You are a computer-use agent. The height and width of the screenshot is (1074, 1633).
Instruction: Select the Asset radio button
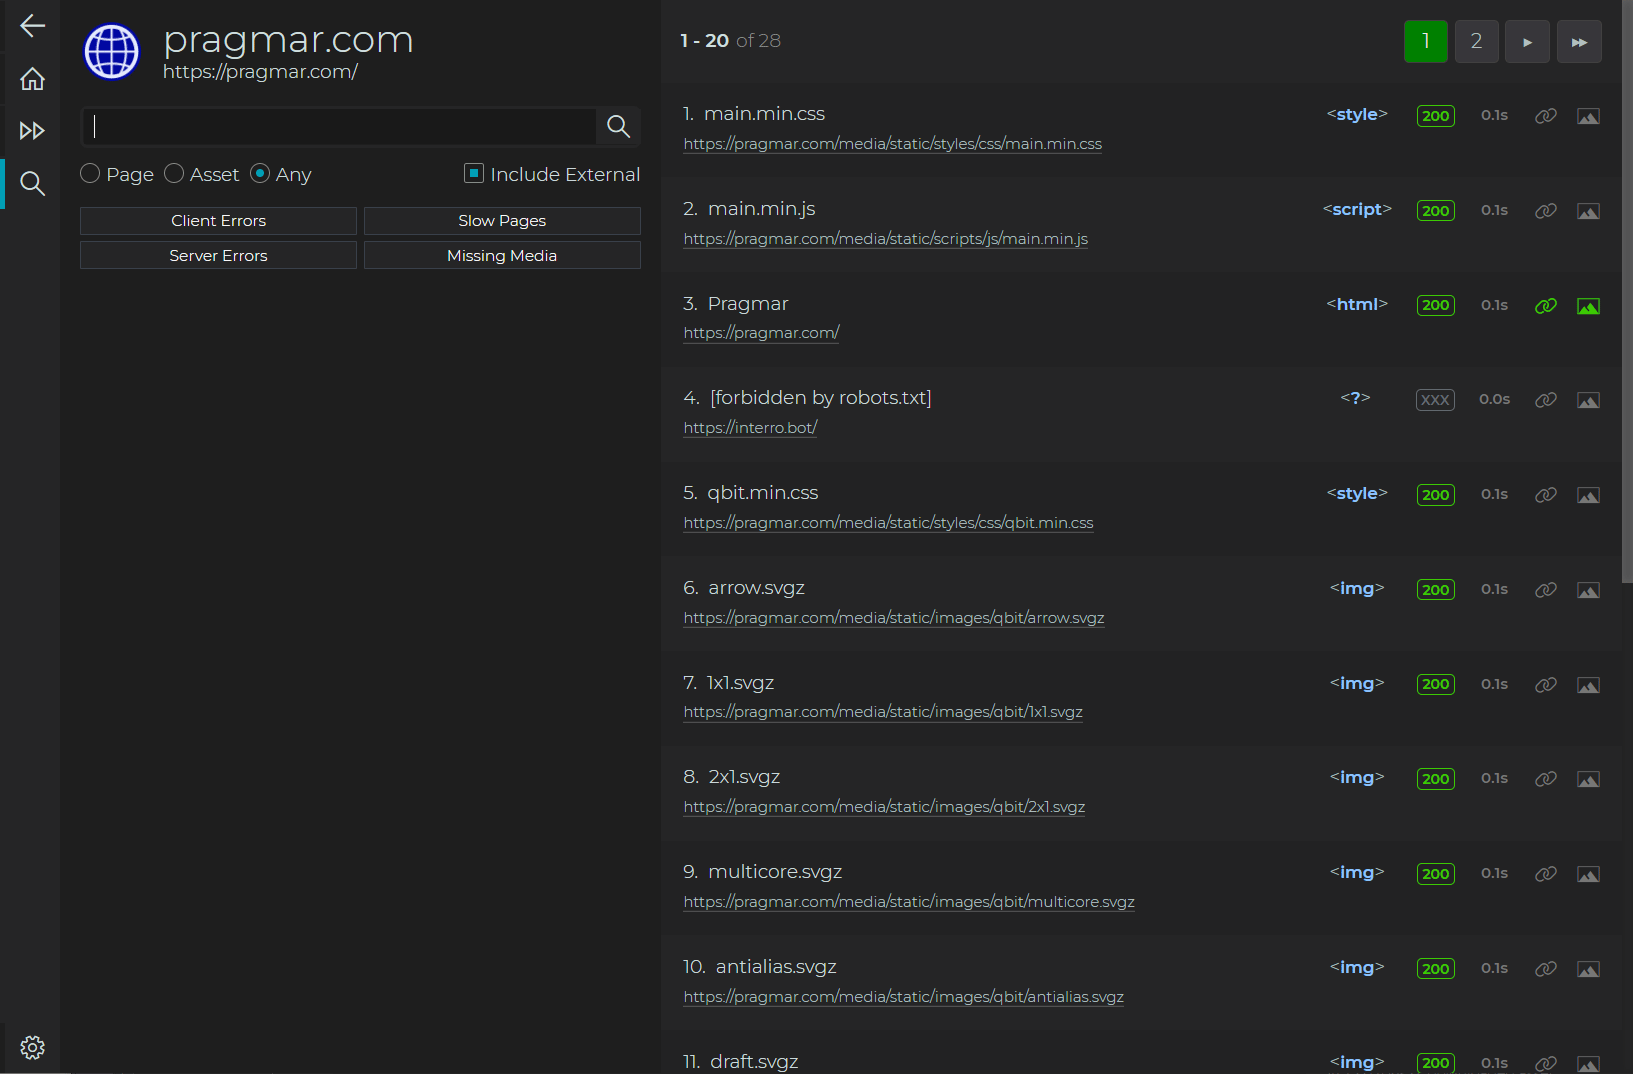coord(174,174)
